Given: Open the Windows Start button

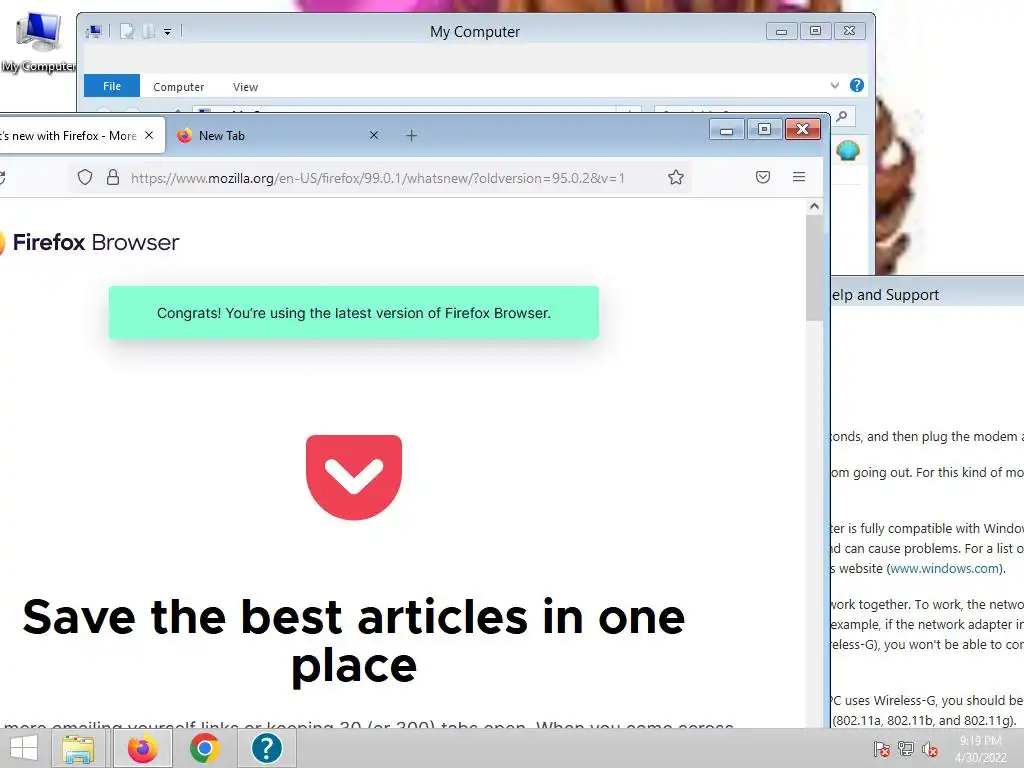Looking at the screenshot, I should click(x=24, y=748).
